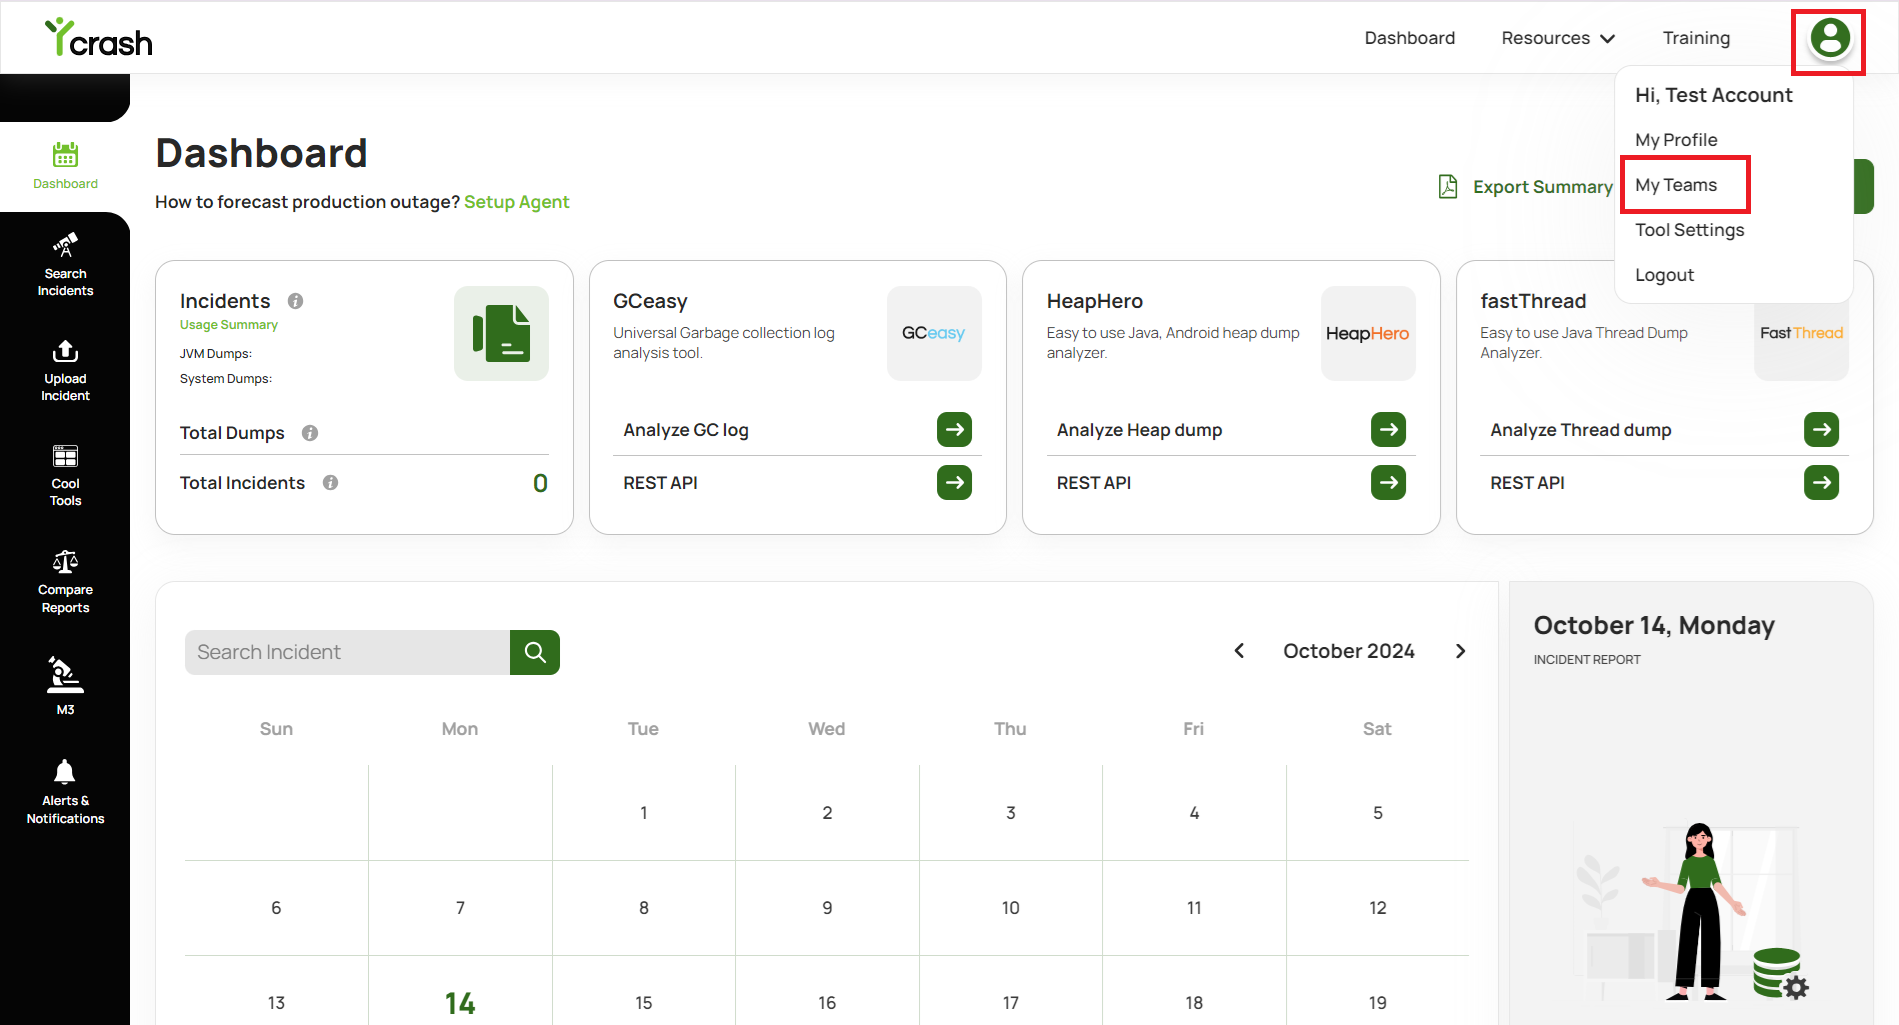Viewport: 1899px width, 1025px height.
Task: Select October 5 in calendar
Action: [1378, 813]
